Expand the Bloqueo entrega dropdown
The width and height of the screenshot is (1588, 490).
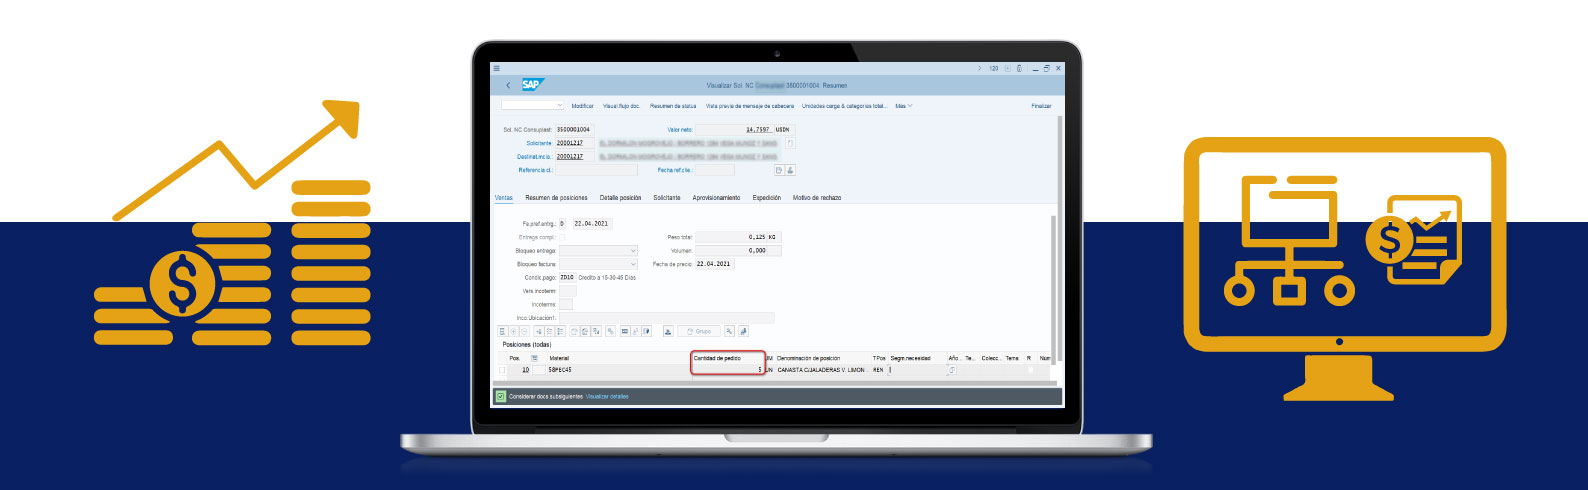tap(632, 251)
